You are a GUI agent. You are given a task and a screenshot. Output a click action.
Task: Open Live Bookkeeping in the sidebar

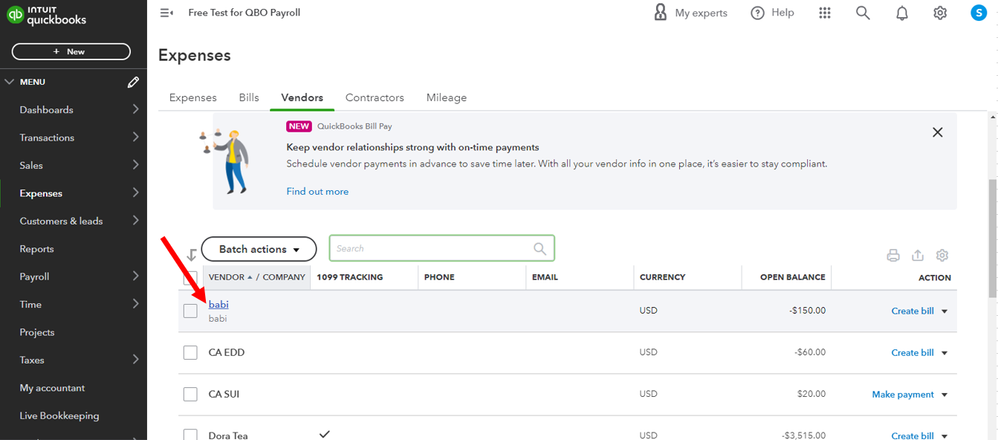pyautogui.click(x=59, y=416)
